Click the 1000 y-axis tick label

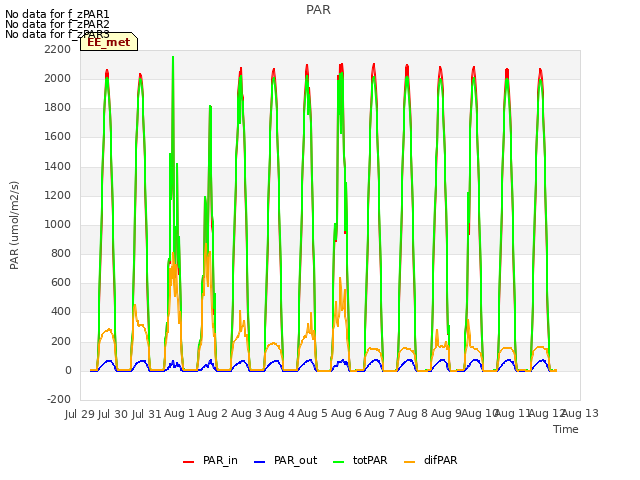point(58,224)
